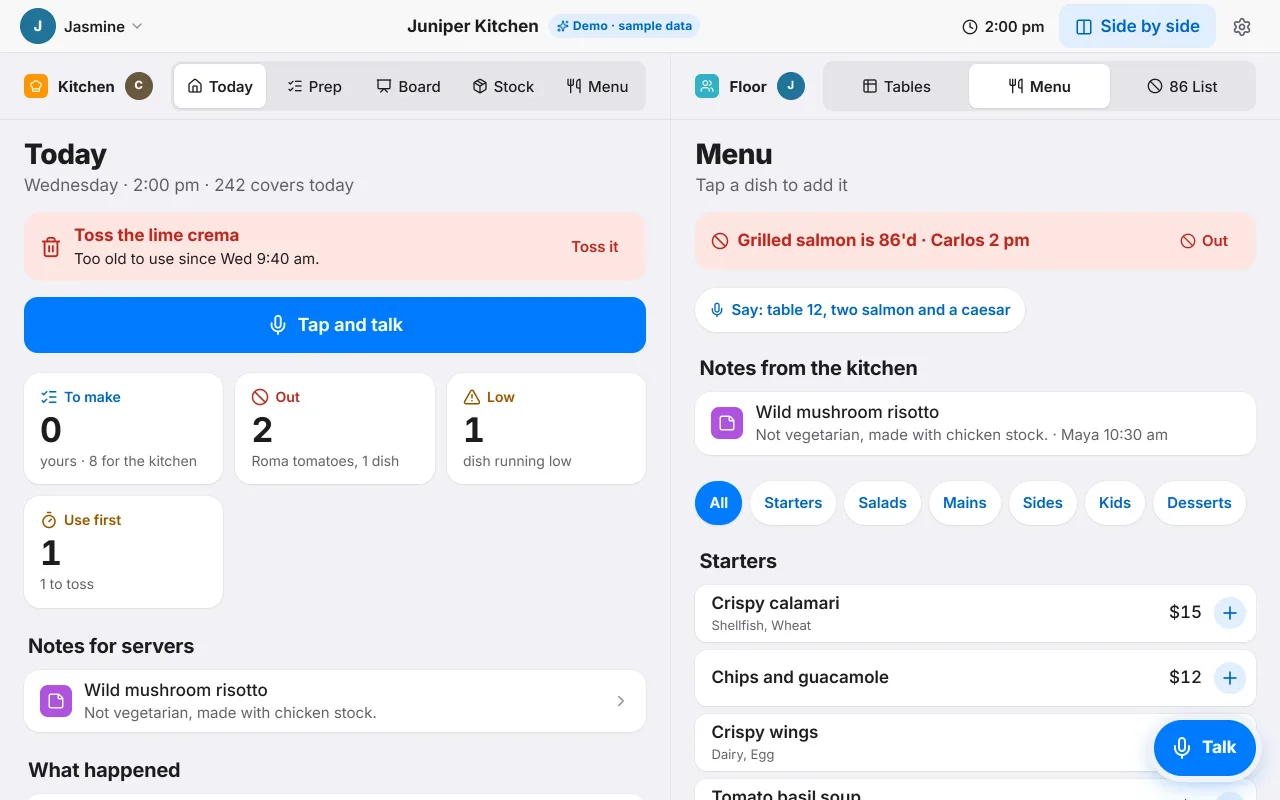This screenshot has height=800, width=1280.
Task: Click the orange Kitchen chef hat icon
Action: (36, 86)
